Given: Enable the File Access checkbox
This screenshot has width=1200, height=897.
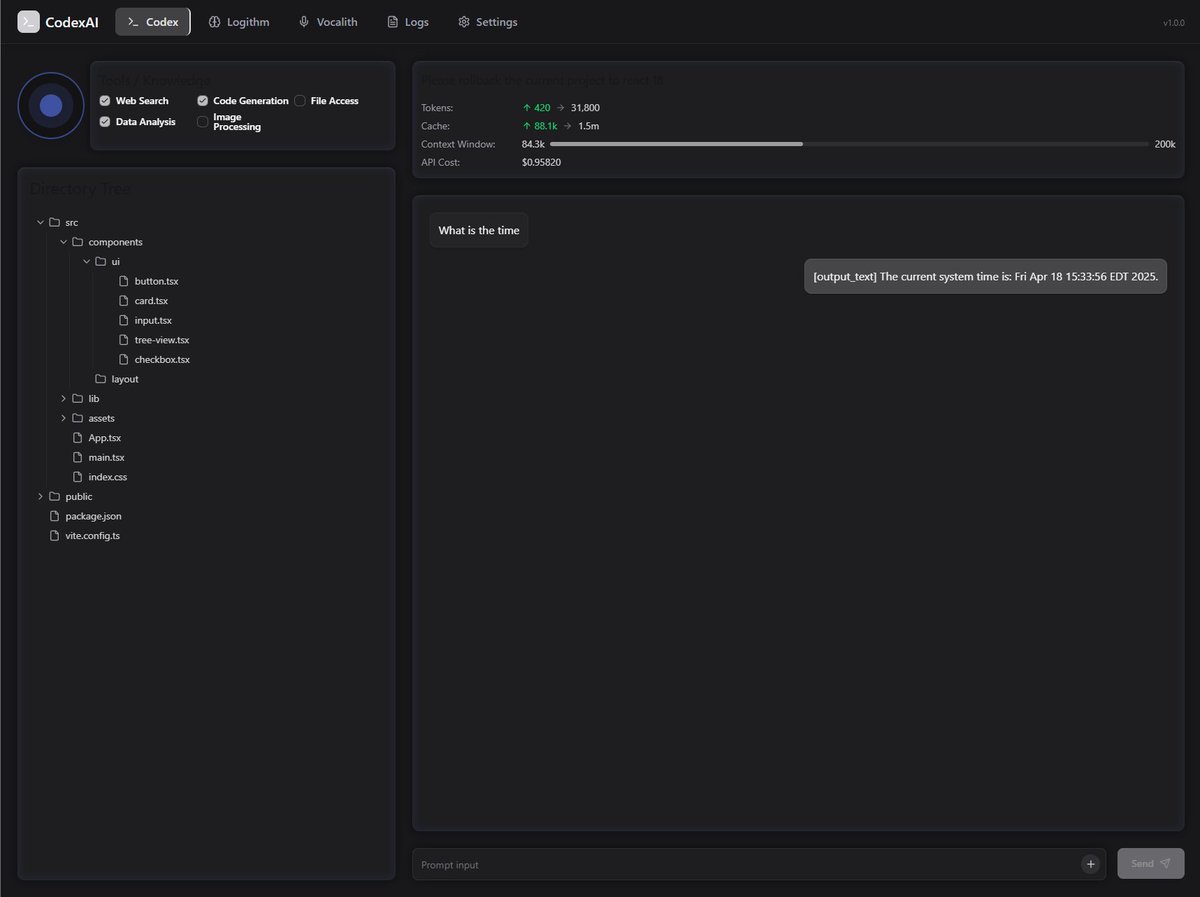Looking at the screenshot, I should [x=300, y=101].
